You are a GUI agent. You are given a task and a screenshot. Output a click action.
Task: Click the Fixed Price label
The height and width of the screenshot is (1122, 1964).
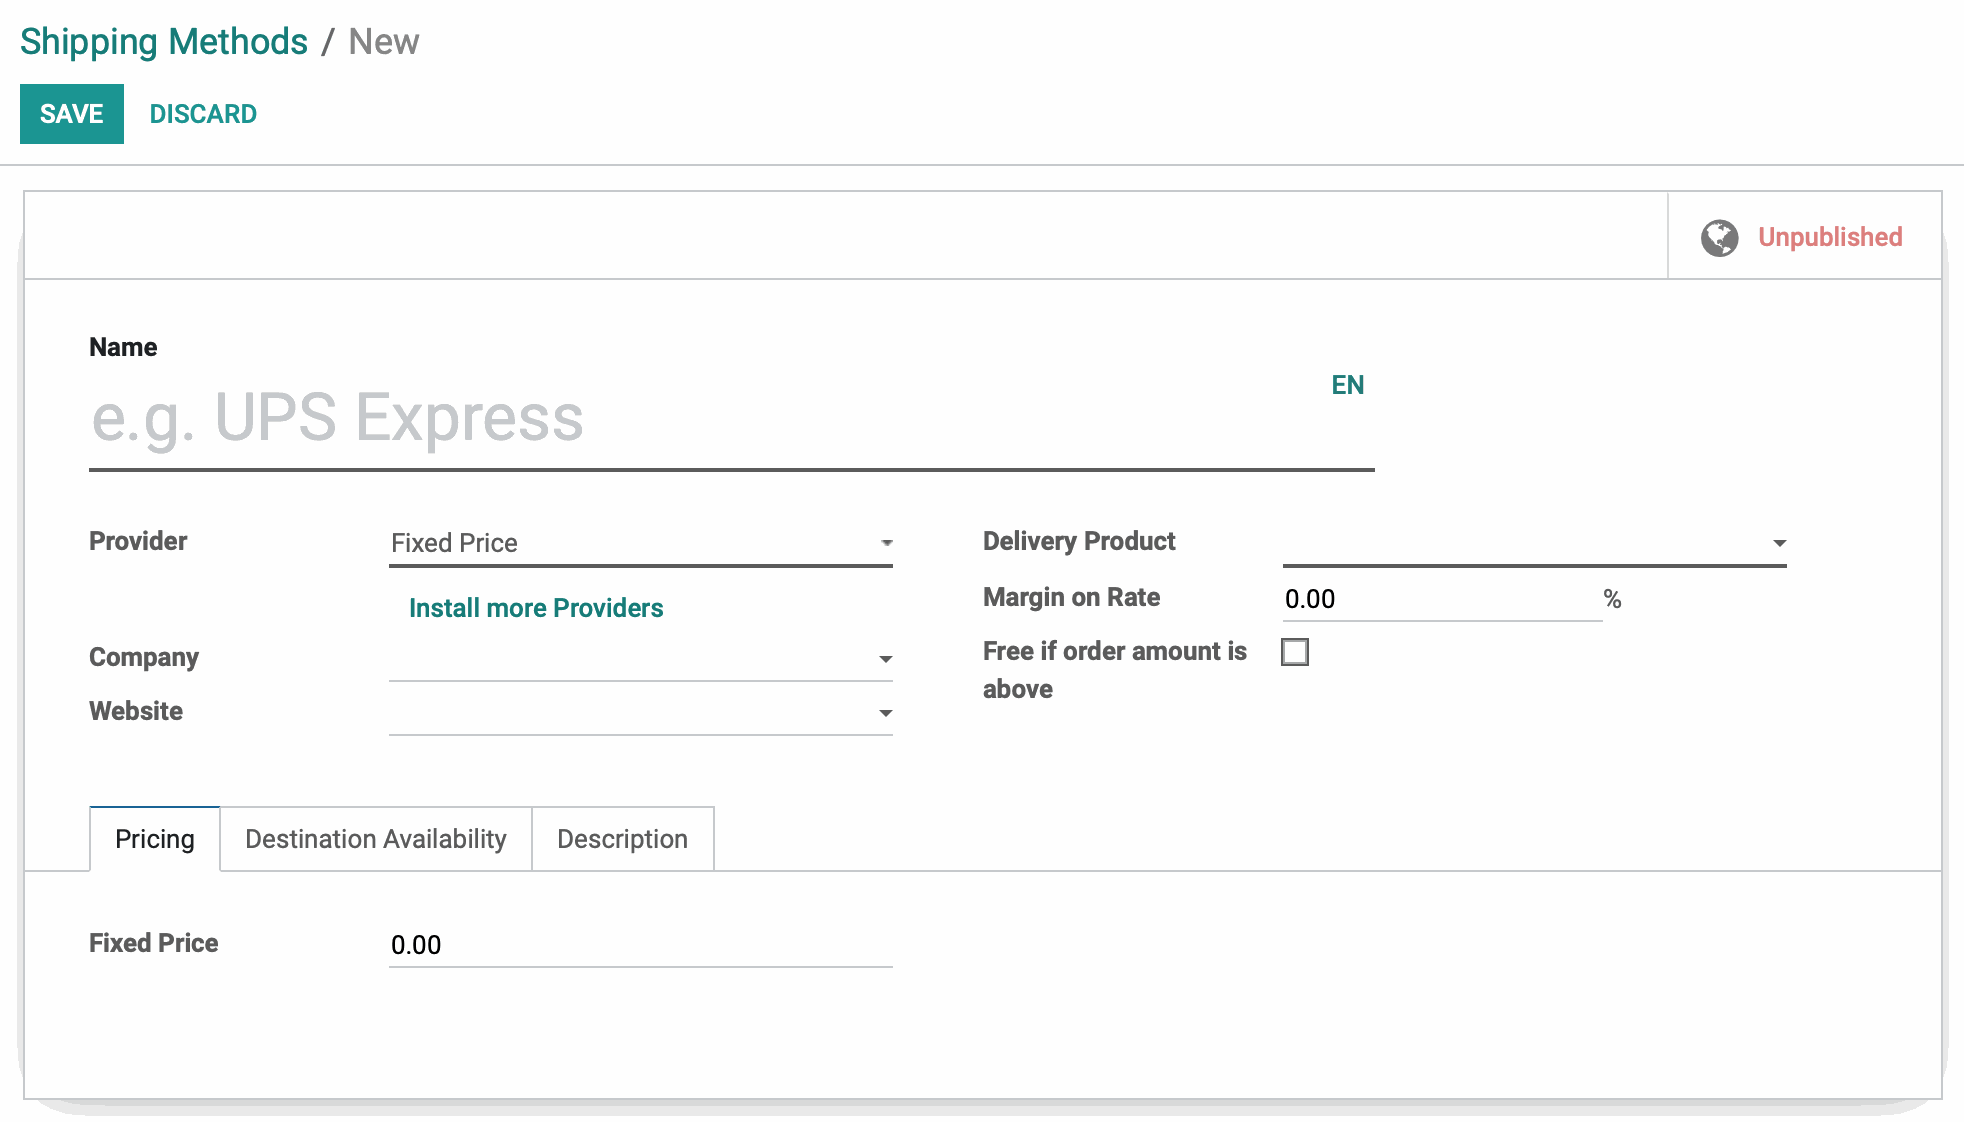[153, 943]
